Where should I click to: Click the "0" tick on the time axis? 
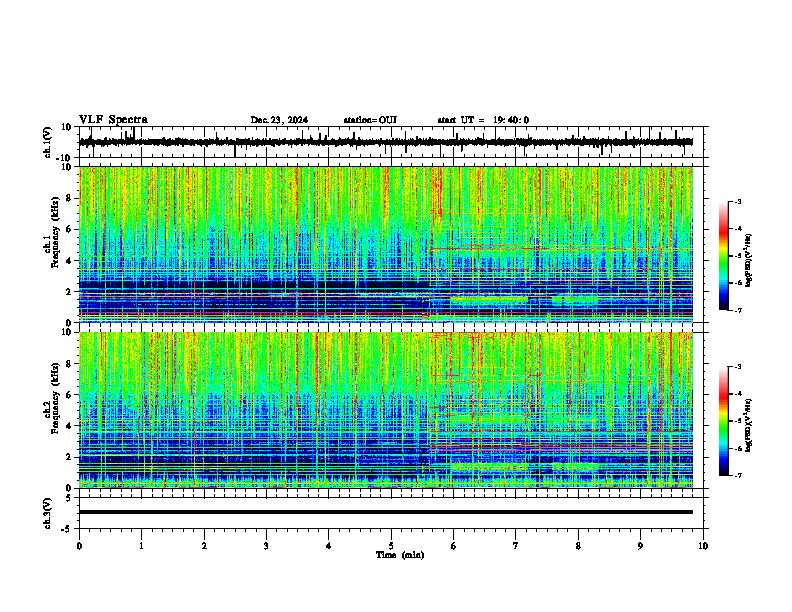[79, 546]
